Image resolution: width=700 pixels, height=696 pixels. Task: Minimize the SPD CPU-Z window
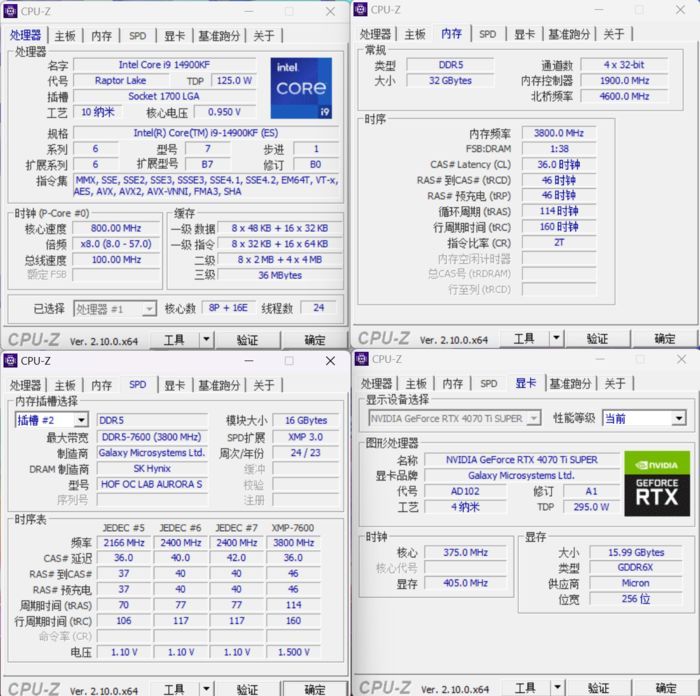point(249,361)
